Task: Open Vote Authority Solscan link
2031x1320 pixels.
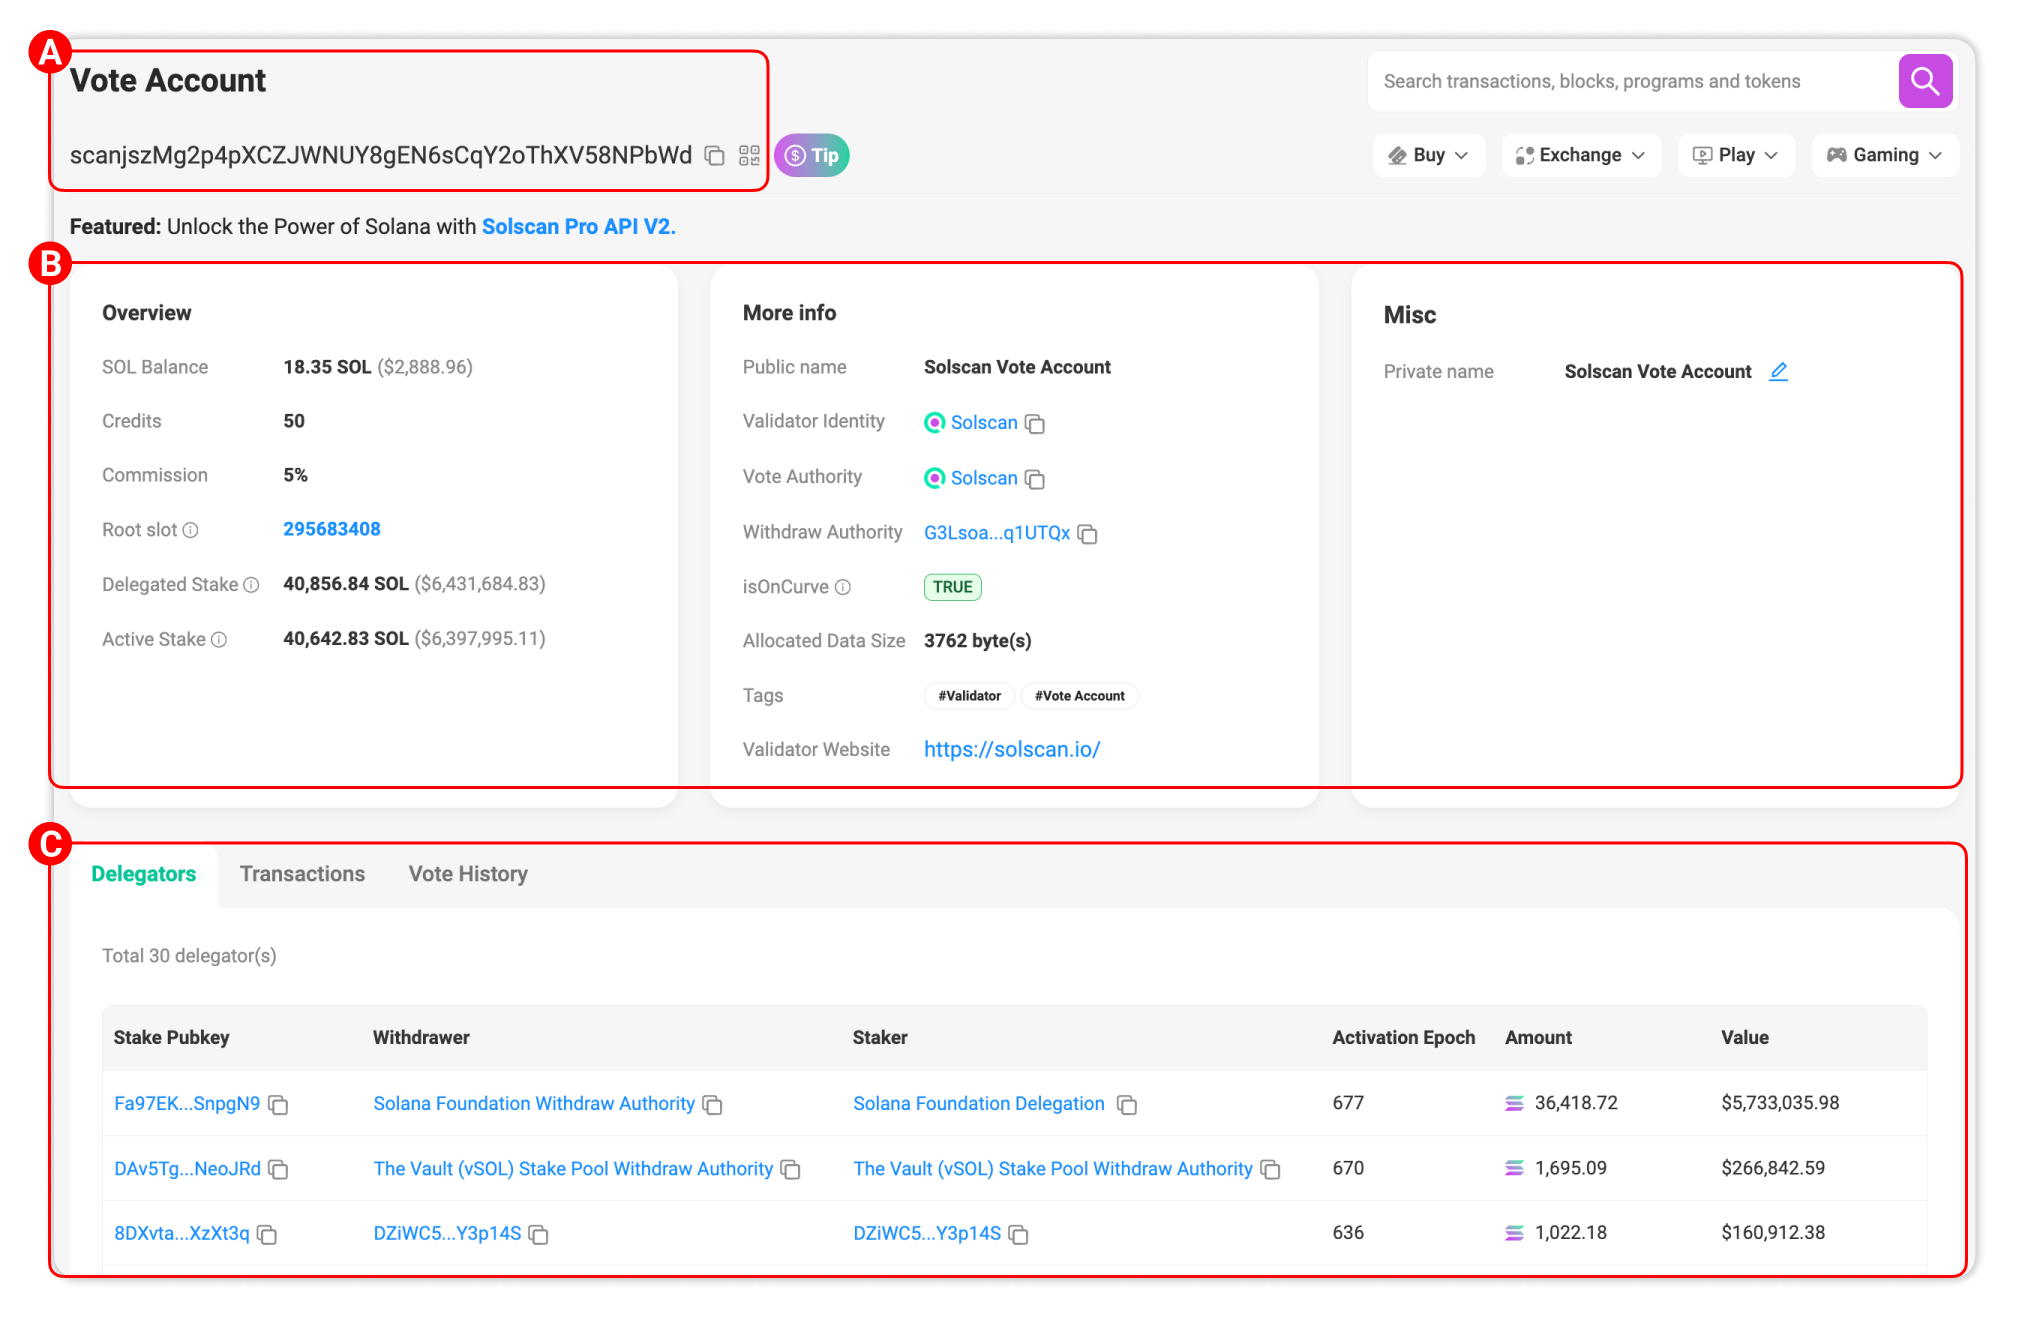Action: tap(984, 478)
